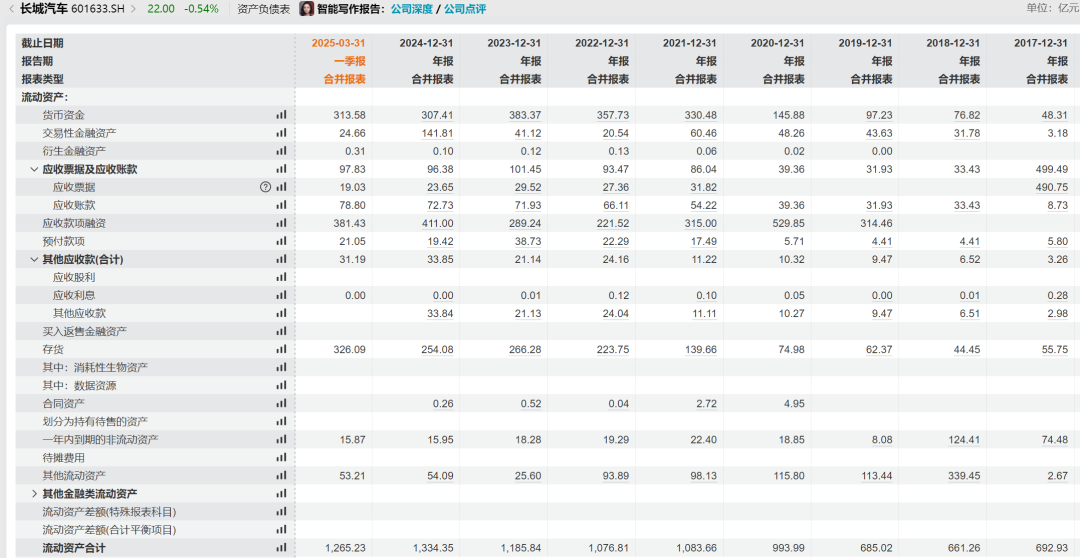
Task: Open chart icon for 应收利息 row
Action: [281, 295]
